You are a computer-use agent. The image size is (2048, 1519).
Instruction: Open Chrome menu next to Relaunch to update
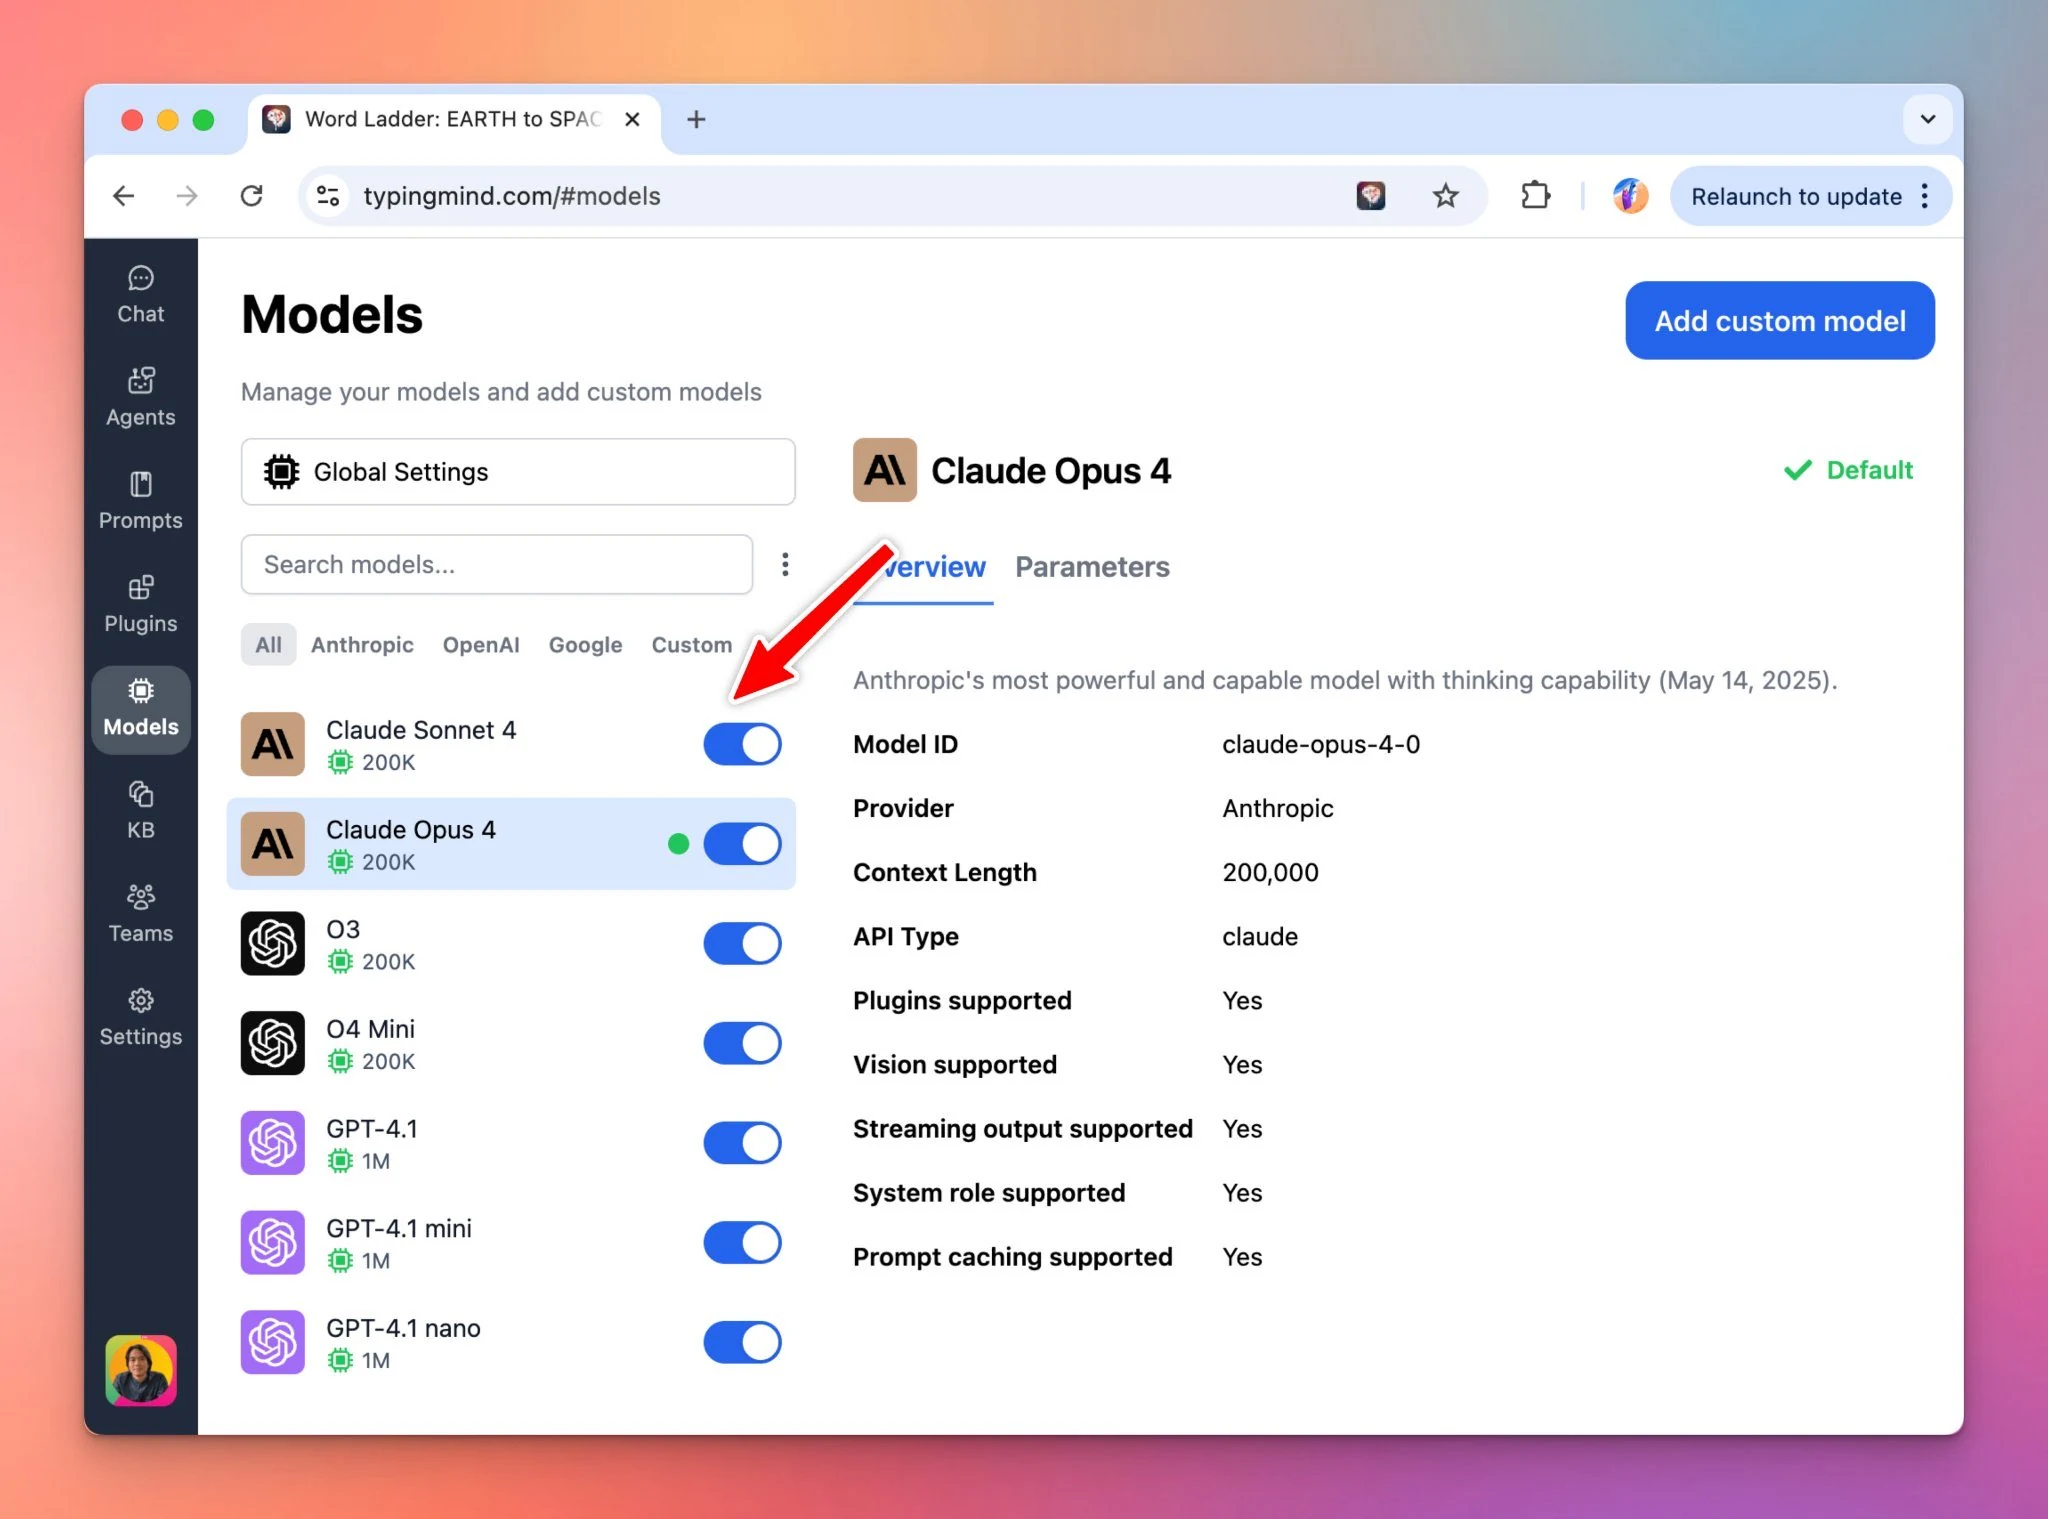pyautogui.click(x=1925, y=196)
